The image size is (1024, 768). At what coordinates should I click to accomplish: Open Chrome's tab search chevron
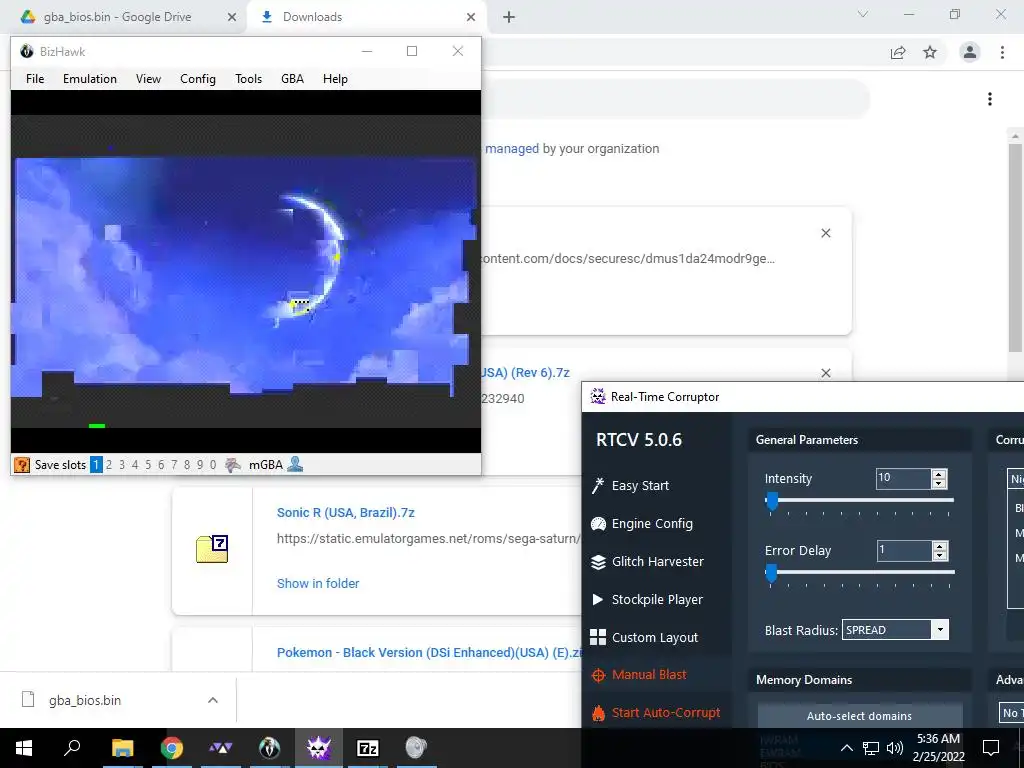click(863, 14)
